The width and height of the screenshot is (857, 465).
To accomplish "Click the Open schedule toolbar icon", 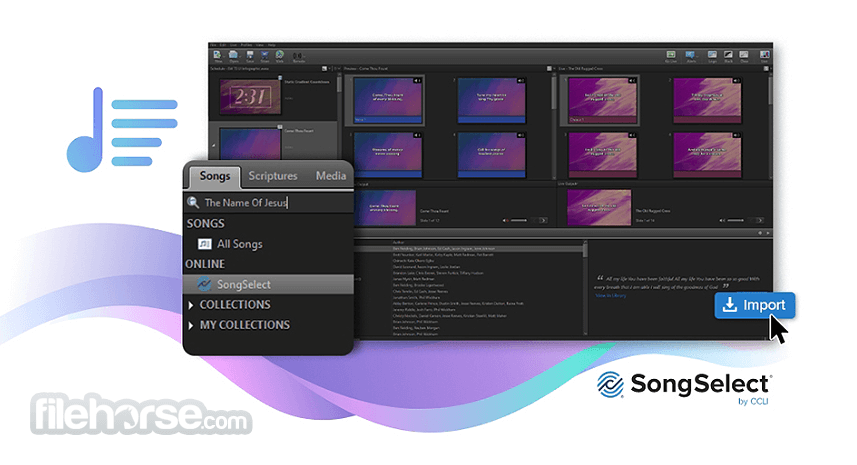I will [x=233, y=55].
